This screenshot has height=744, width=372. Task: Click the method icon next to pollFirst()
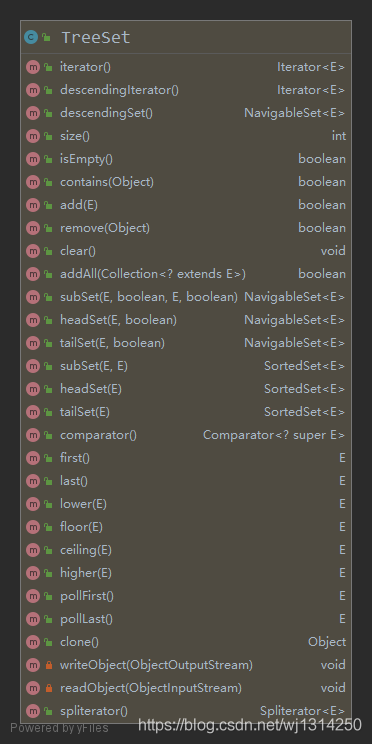(x=32, y=596)
